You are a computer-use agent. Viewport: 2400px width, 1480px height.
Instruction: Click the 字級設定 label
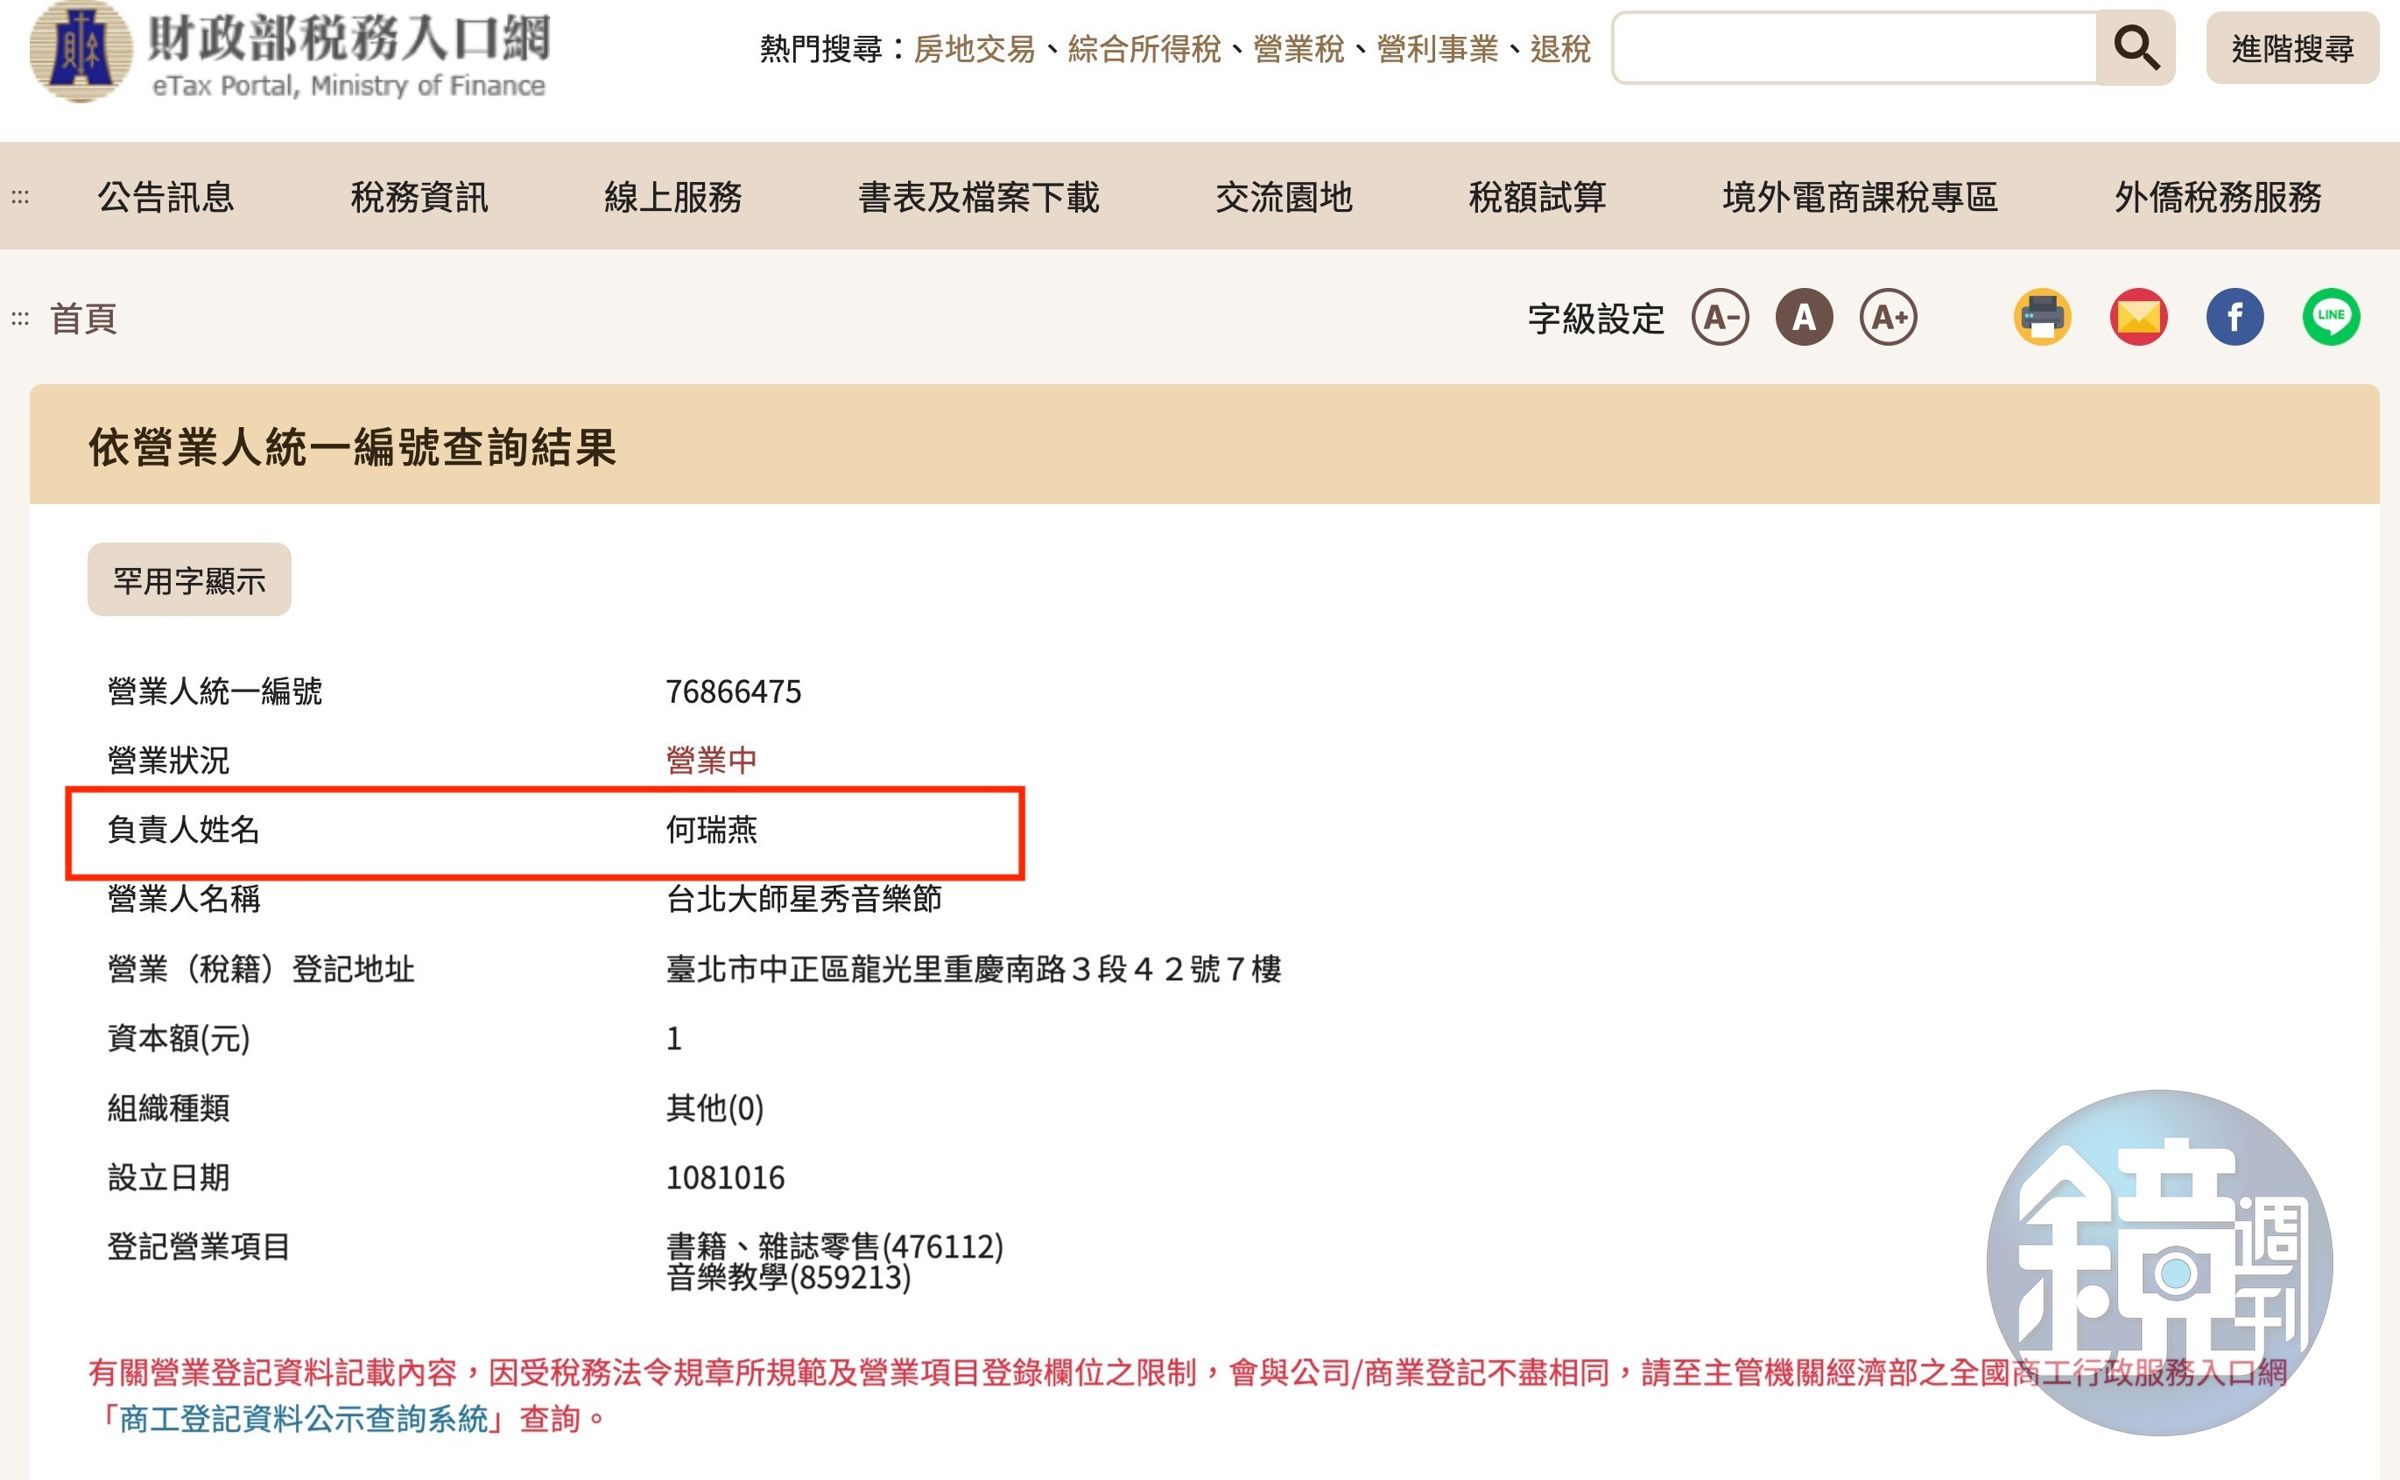point(1596,319)
